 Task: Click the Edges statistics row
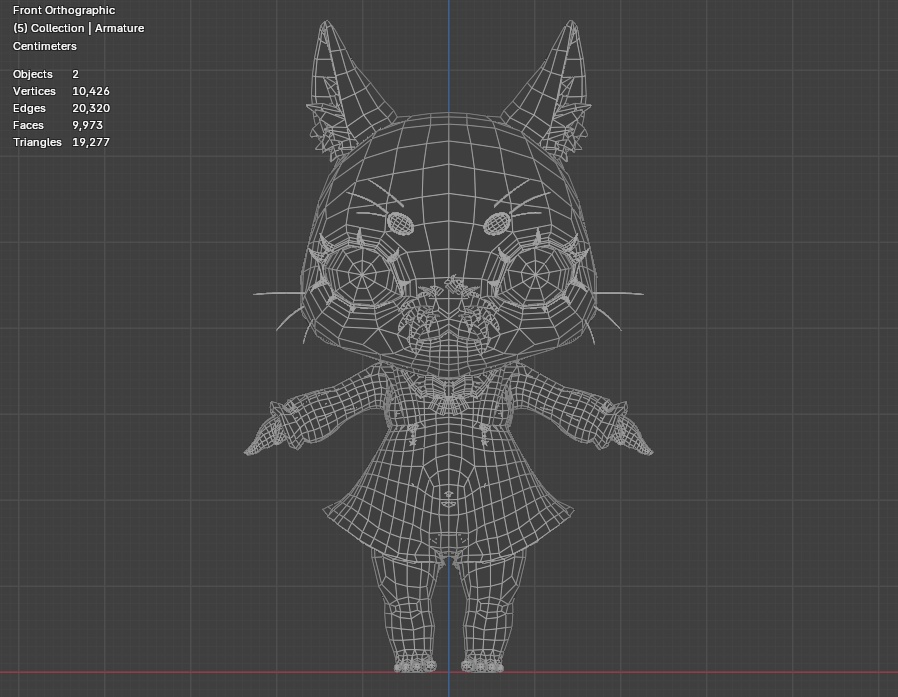[48, 108]
